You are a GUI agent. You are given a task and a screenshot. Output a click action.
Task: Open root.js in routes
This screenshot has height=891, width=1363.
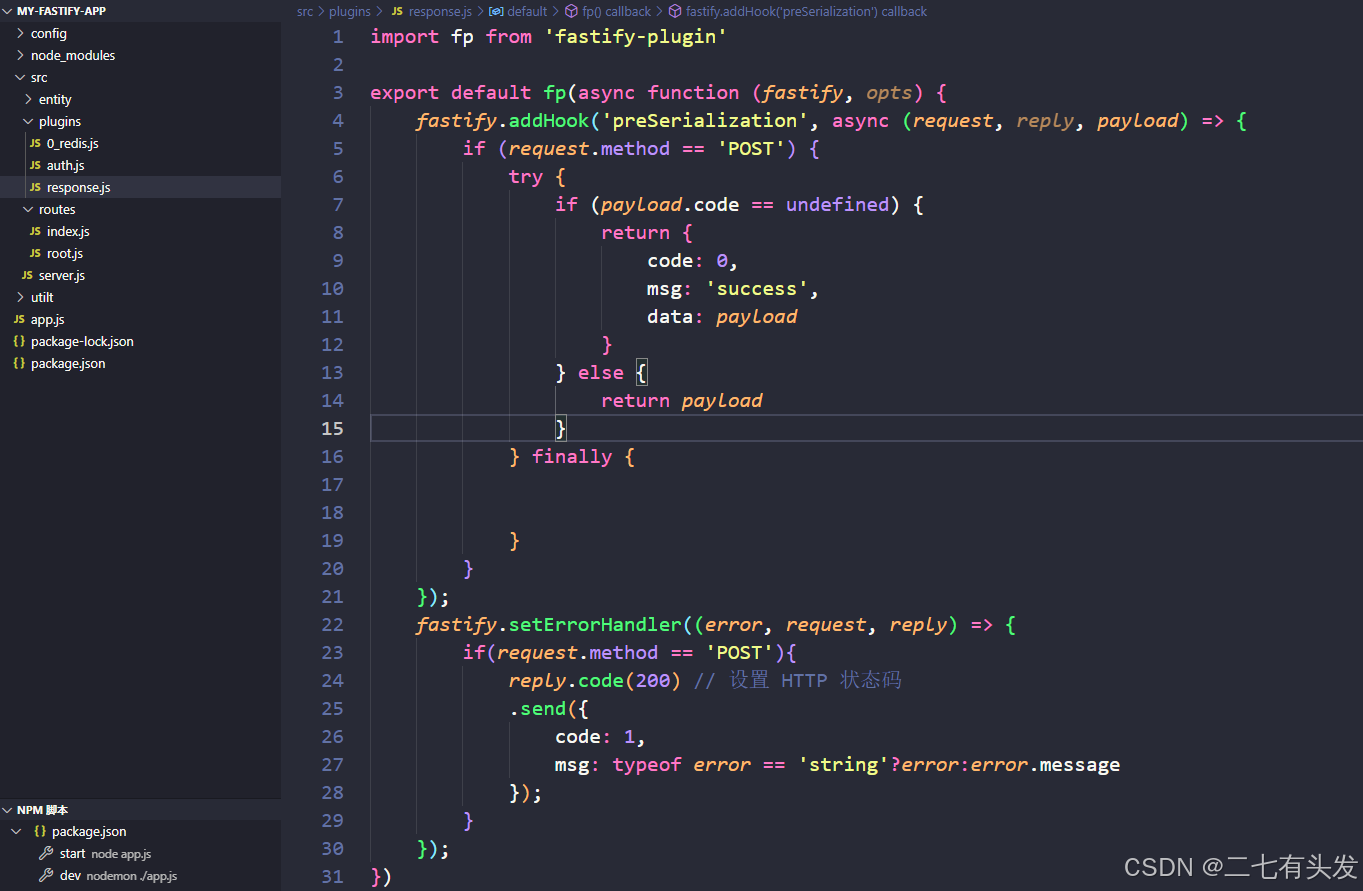coord(65,253)
